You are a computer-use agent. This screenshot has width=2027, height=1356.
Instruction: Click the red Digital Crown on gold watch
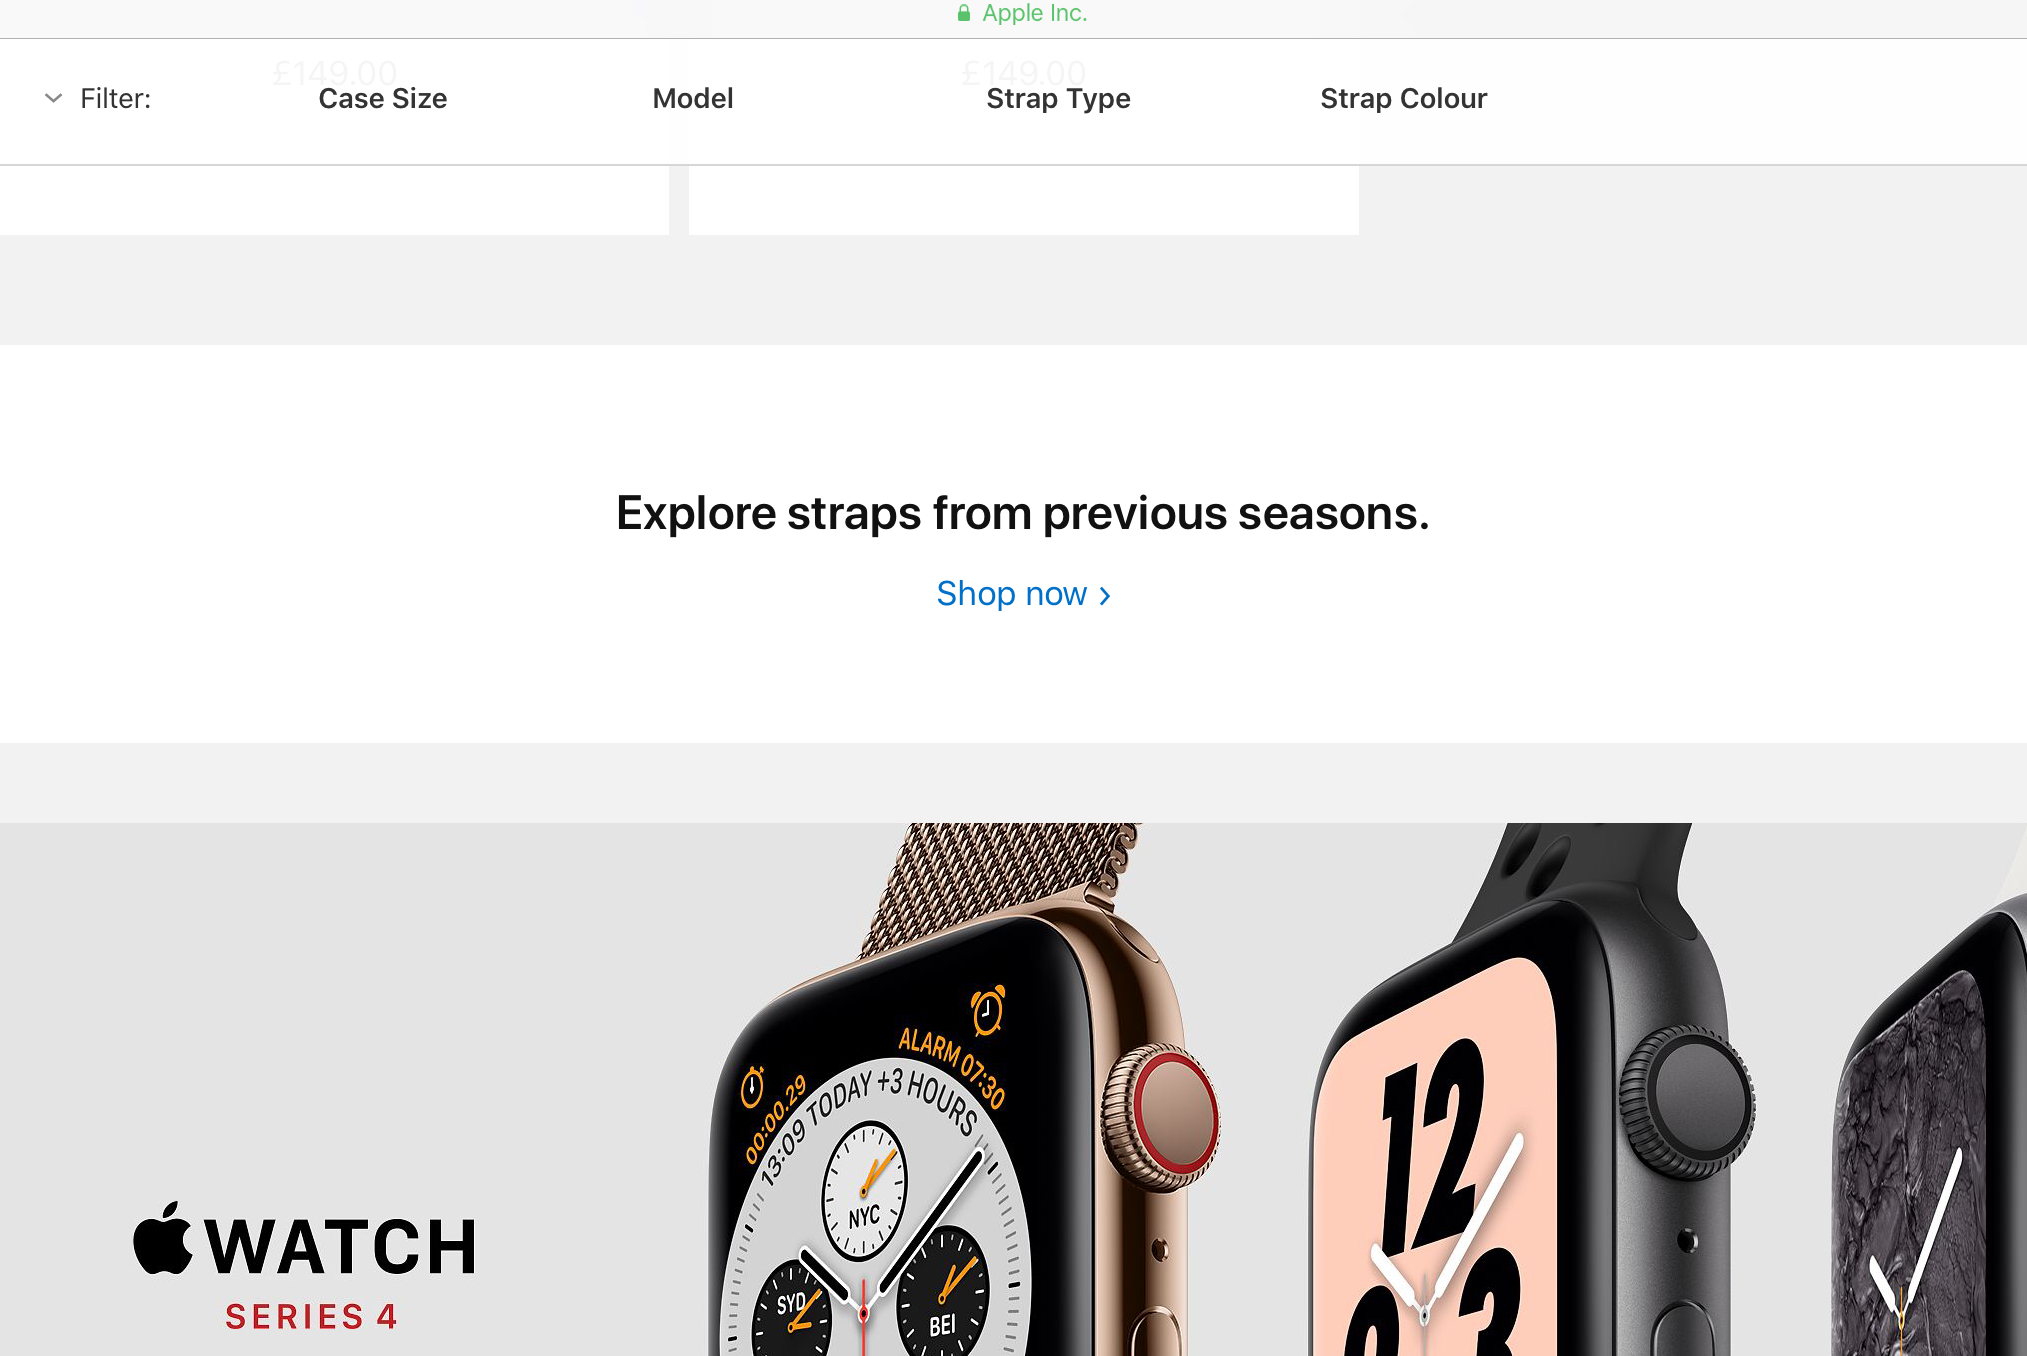[1164, 1117]
